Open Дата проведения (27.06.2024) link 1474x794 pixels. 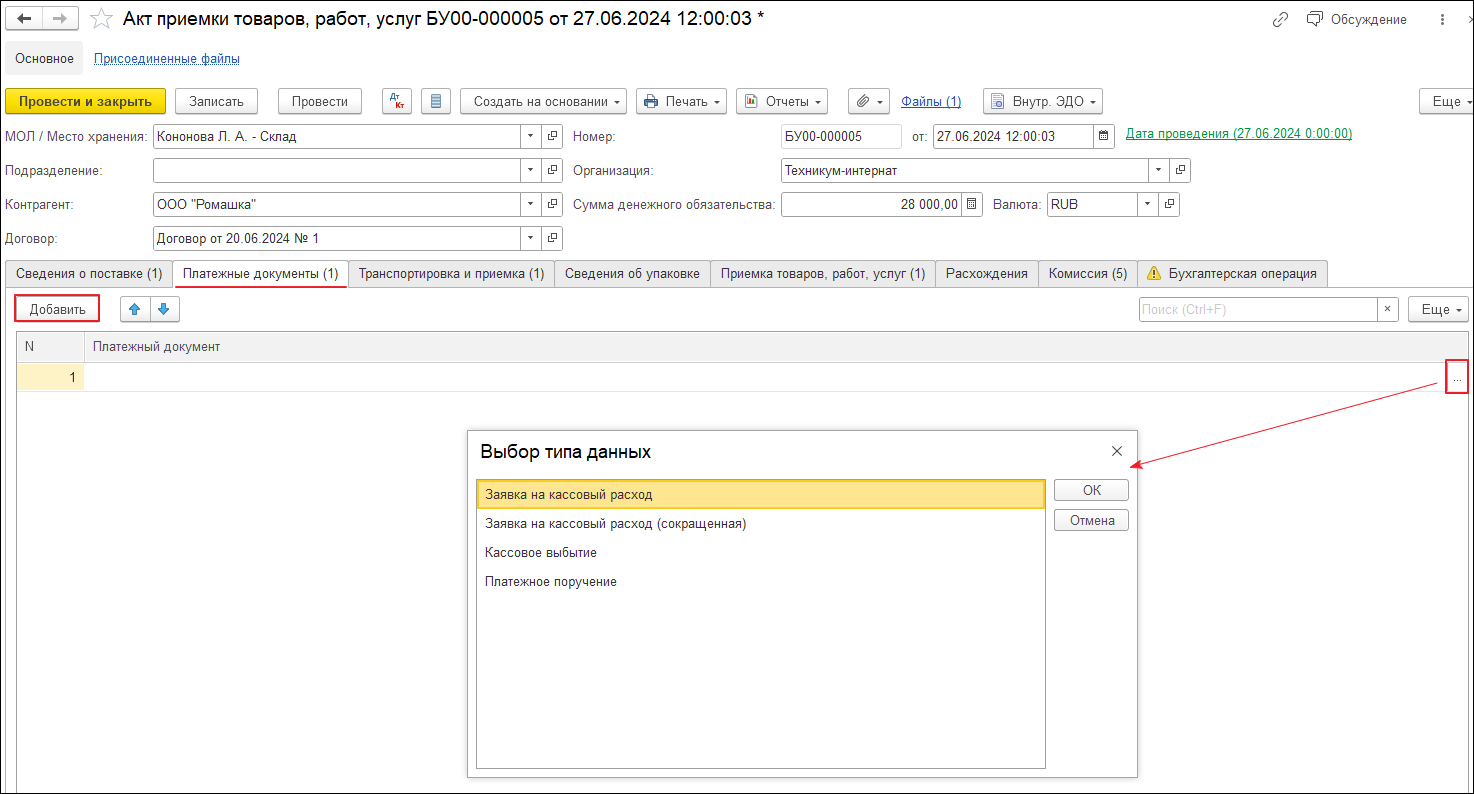pyautogui.click(x=1239, y=133)
